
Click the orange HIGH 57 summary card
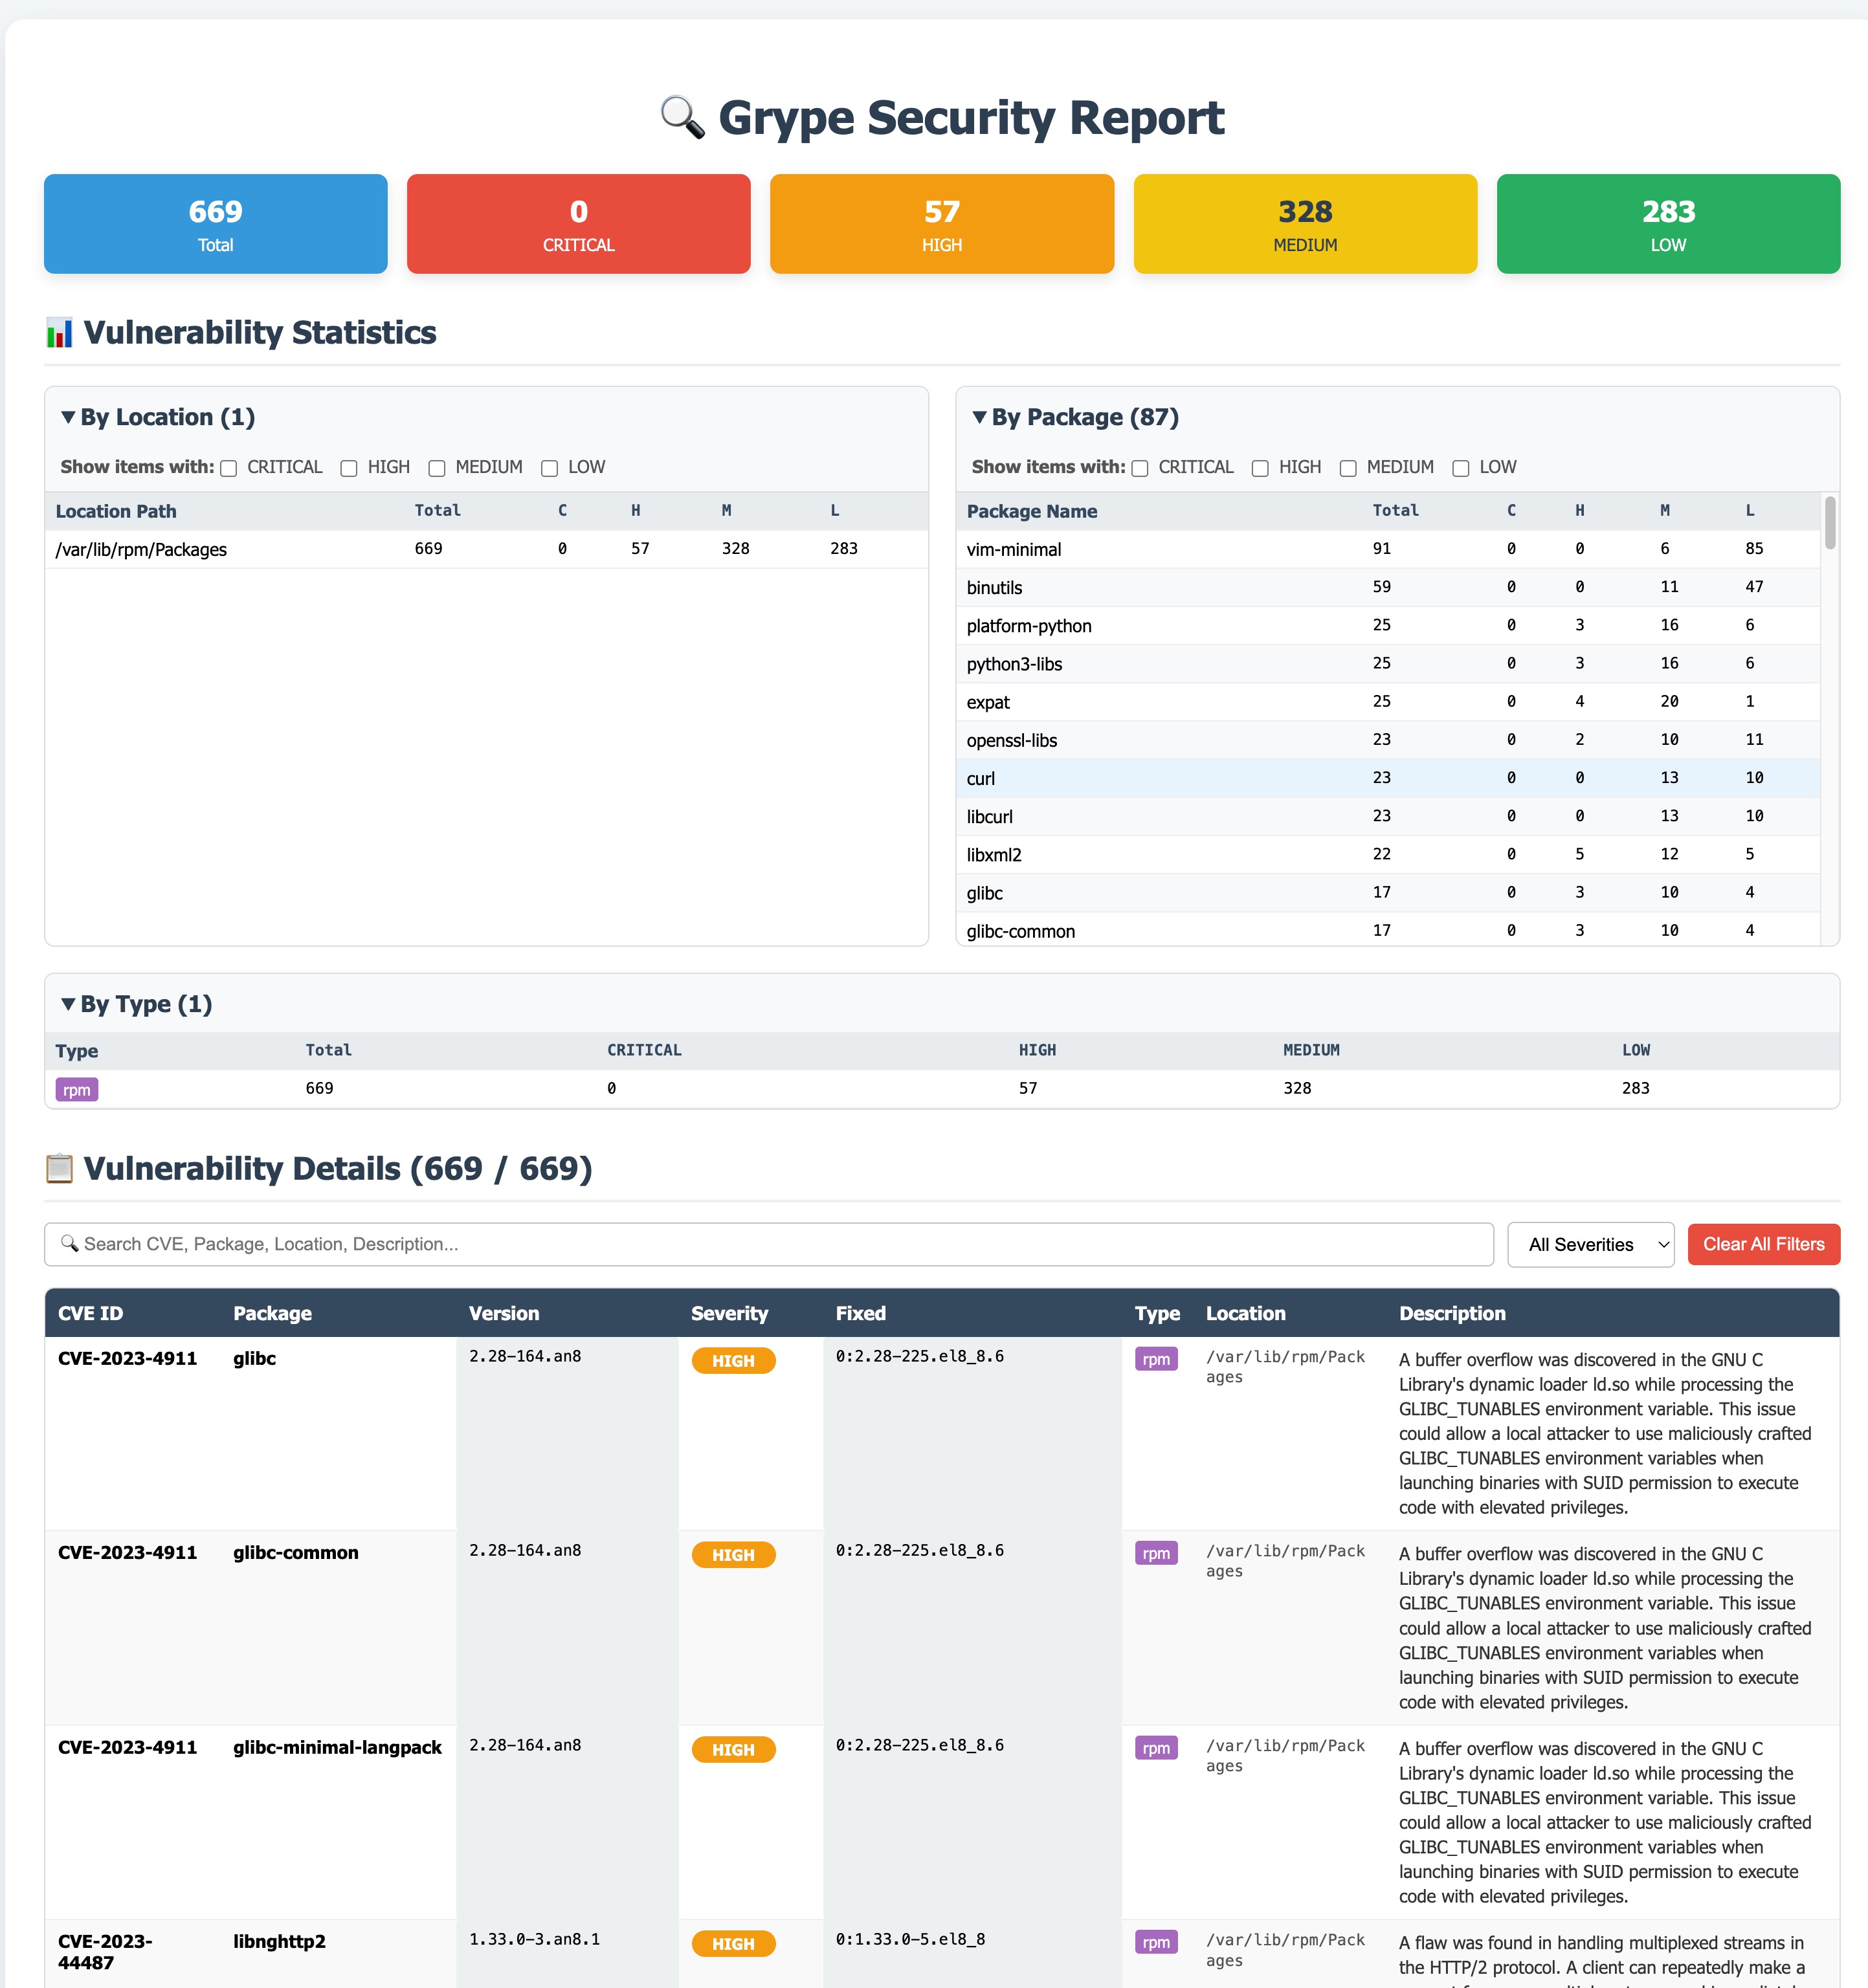[x=941, y=224]
